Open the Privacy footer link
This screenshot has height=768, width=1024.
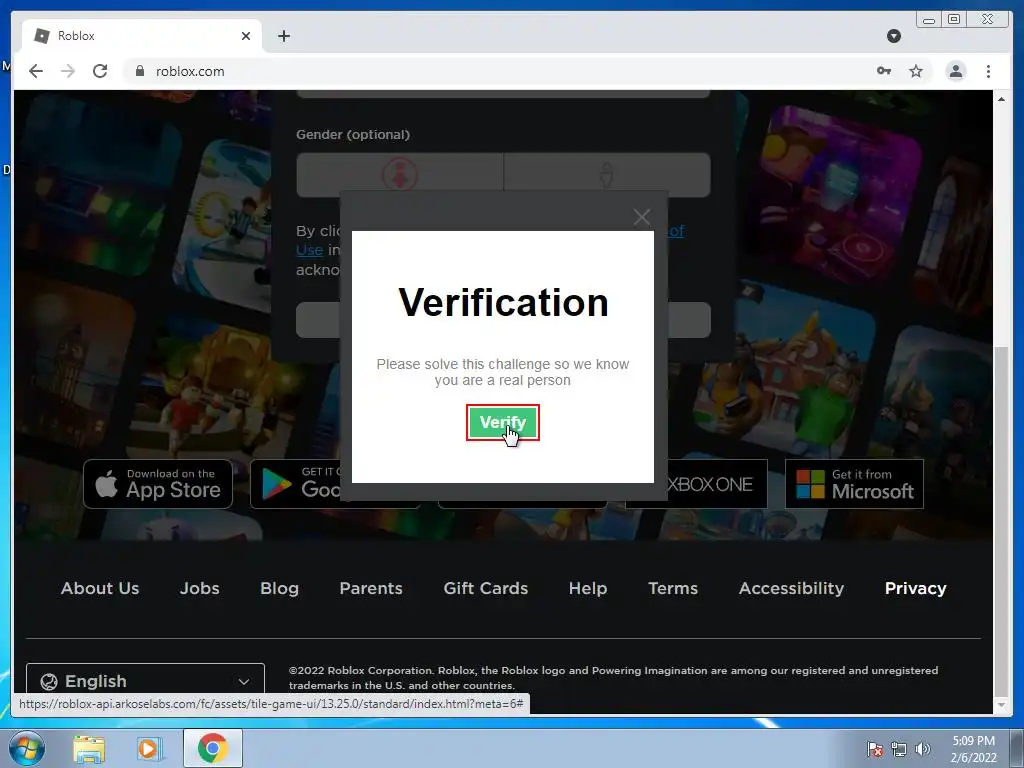[x=916, y=588]
